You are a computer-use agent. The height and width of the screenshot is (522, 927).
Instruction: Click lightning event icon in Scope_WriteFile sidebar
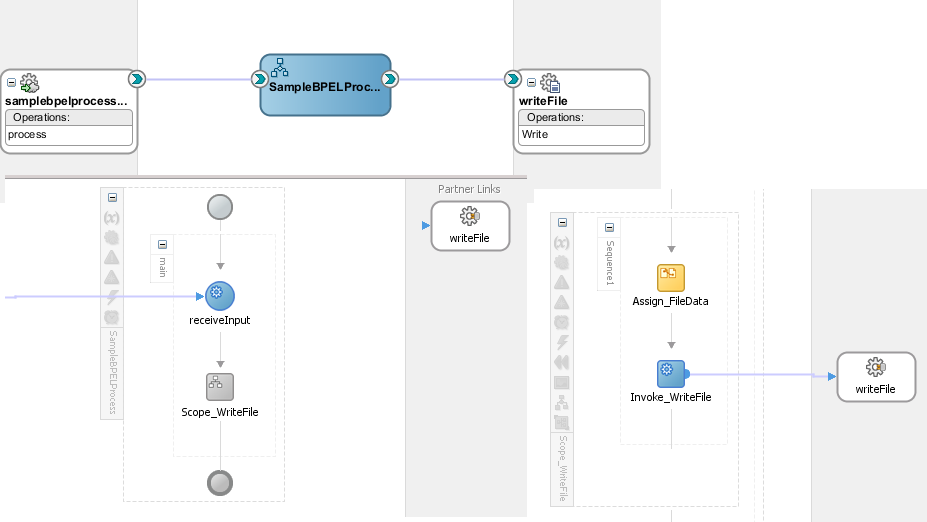(562, 342)
